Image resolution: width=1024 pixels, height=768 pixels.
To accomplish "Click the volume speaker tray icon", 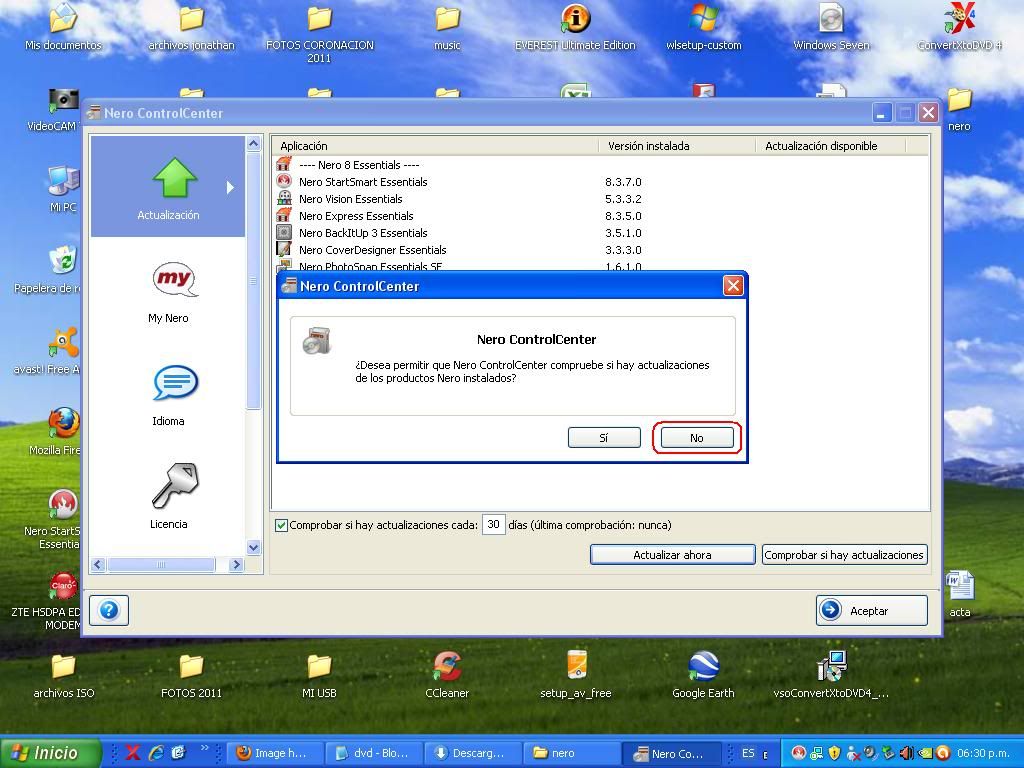I will pyautogui.click(x=906, y=753).
